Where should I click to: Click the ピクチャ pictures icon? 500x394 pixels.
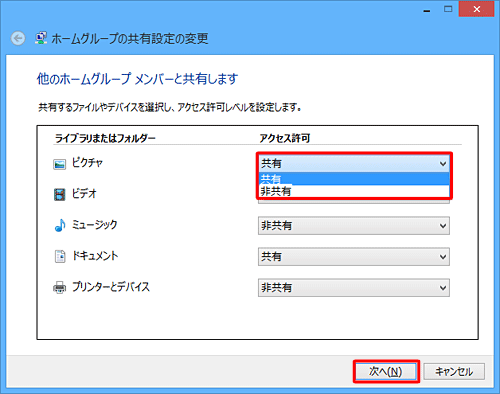(x=60, y=164)
